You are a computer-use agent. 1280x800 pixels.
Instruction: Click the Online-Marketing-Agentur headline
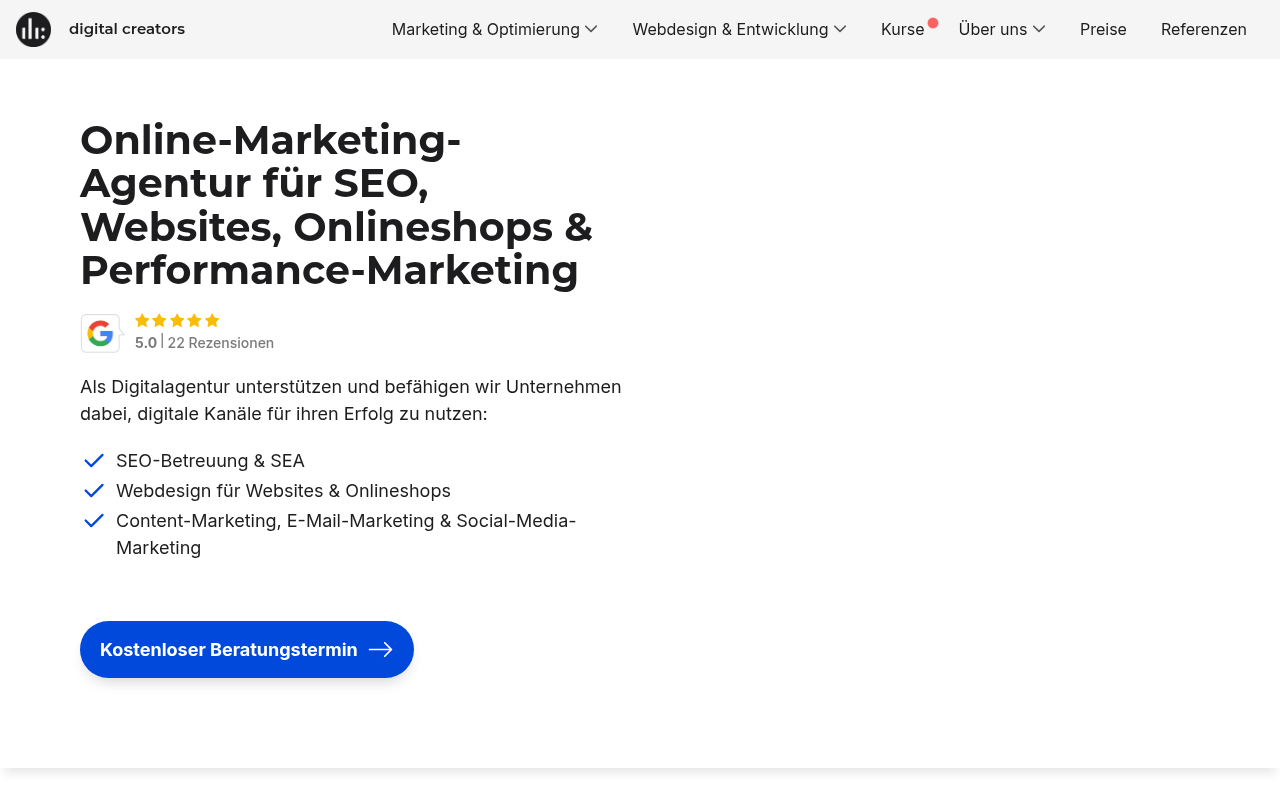(336, 205)
